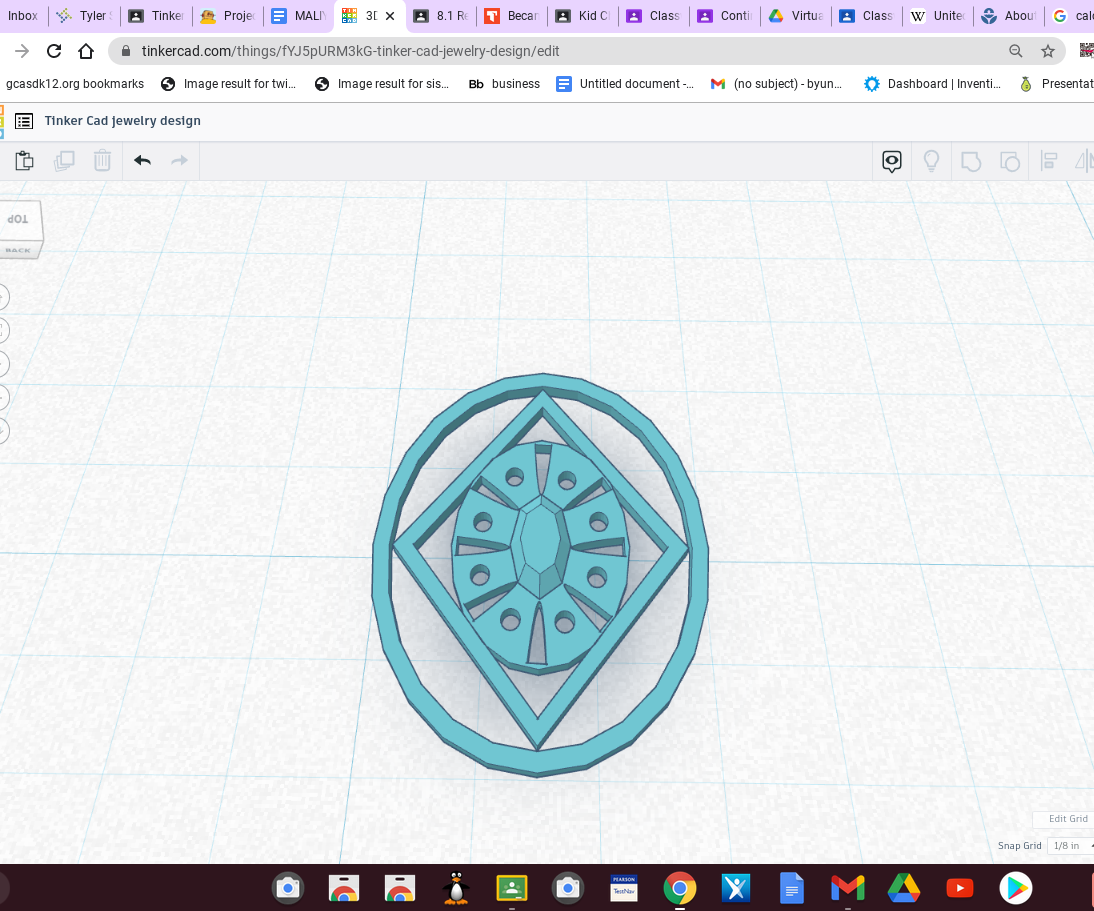Select the Paste tool in the toolbar
The height and width of the screenshot is (911, 1094).
[x=24, y=160]
